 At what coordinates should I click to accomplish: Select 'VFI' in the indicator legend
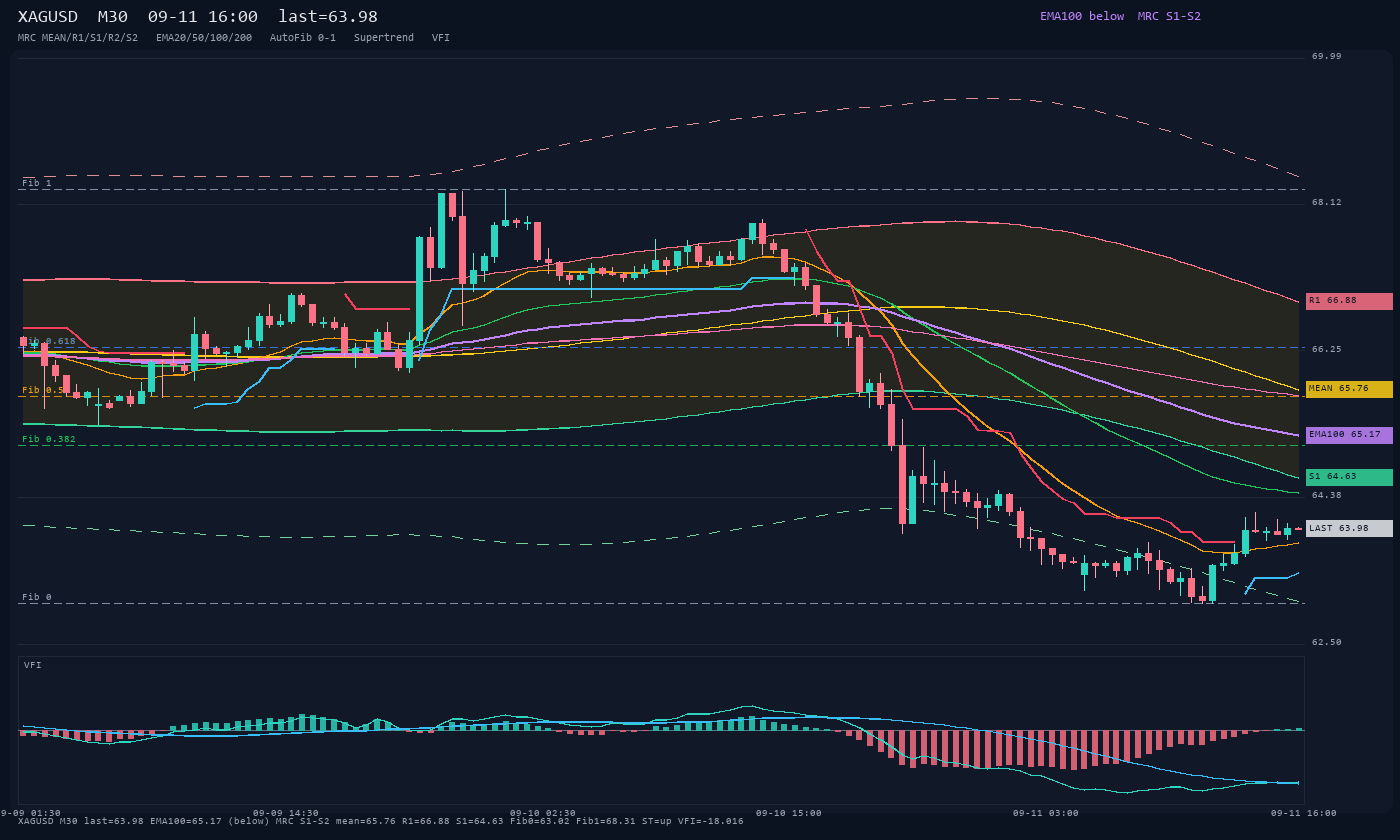click(x=441, y=37)
